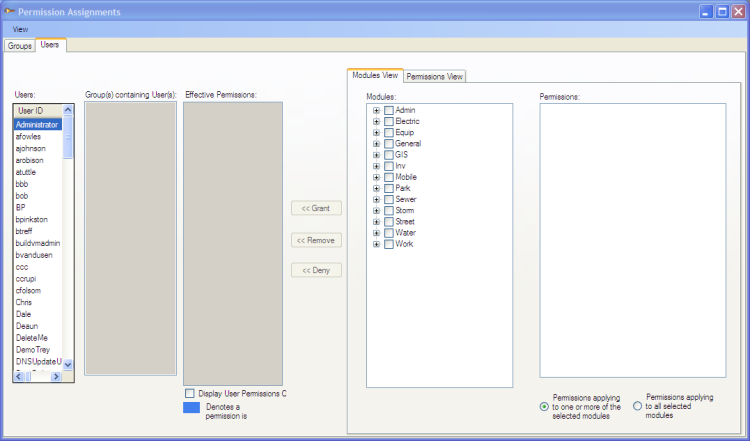Select permissions applying to one or more modules

click(544, 407)
